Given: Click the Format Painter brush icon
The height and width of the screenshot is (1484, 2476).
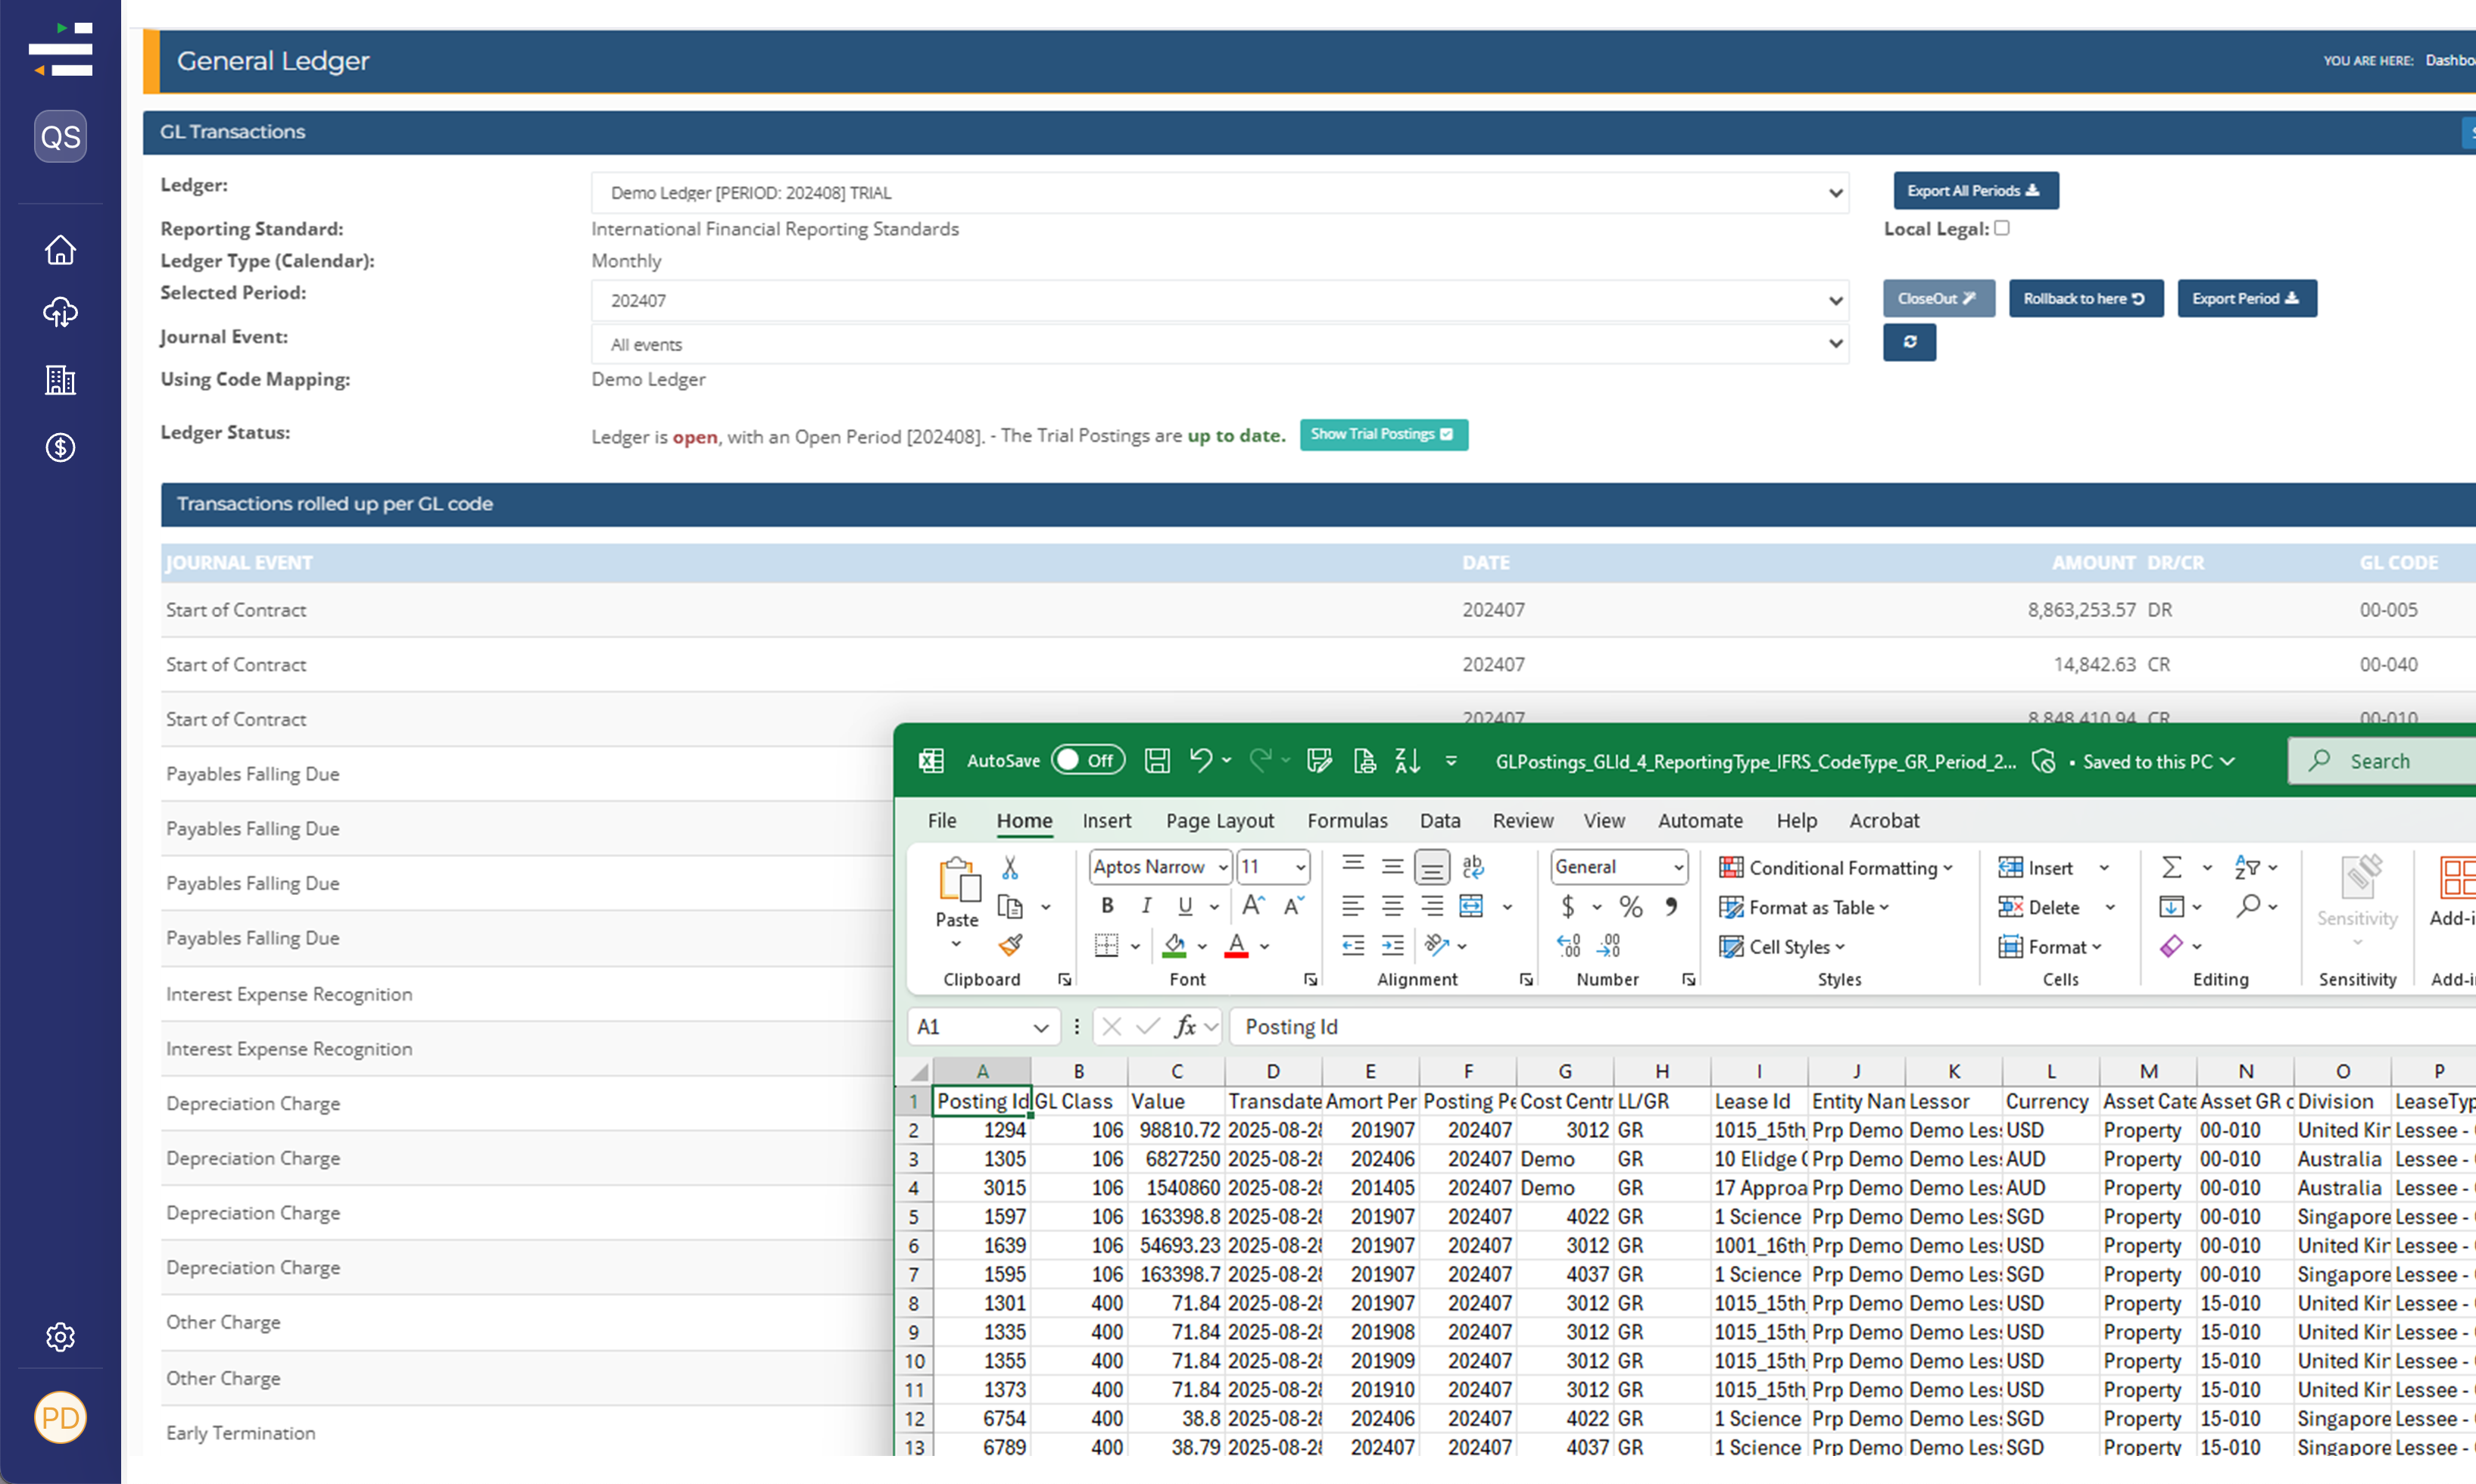Looking at the screenshot, I should tap(1010, 945).
